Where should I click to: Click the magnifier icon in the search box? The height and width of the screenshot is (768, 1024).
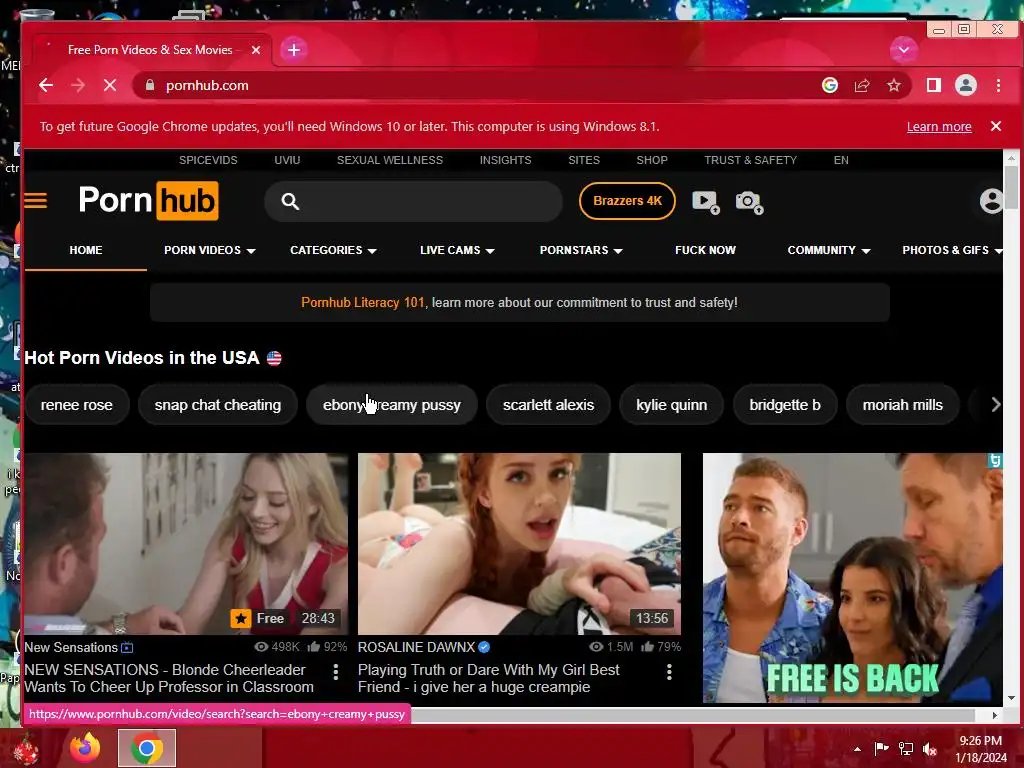[x=290, y=202]
